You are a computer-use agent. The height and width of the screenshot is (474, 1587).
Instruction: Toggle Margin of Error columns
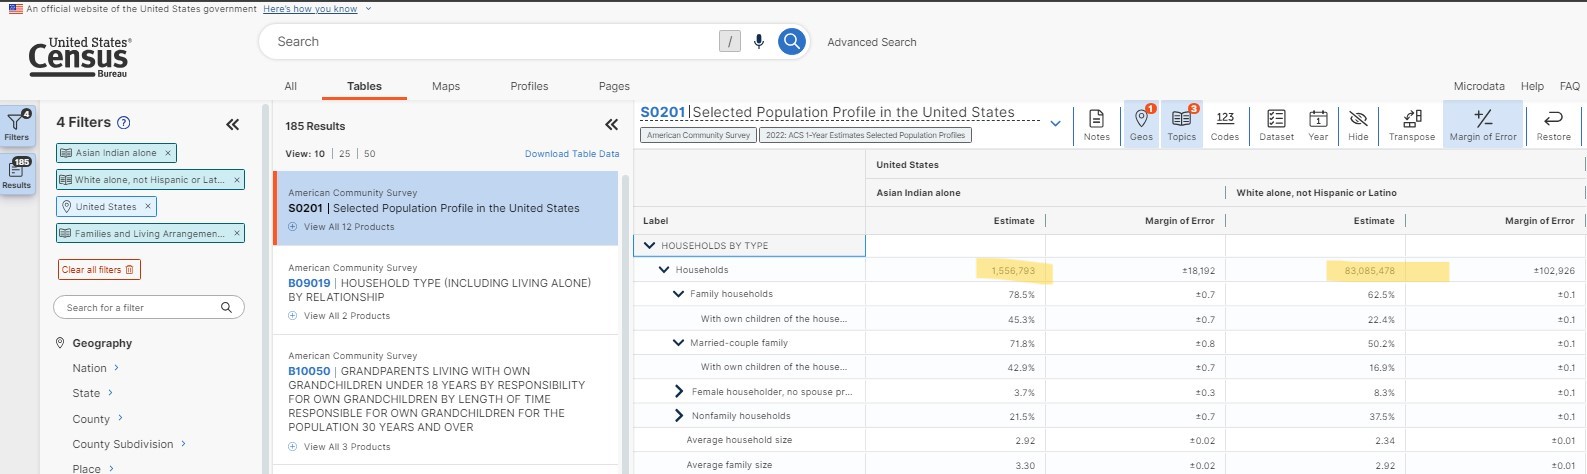point(1483,125)
